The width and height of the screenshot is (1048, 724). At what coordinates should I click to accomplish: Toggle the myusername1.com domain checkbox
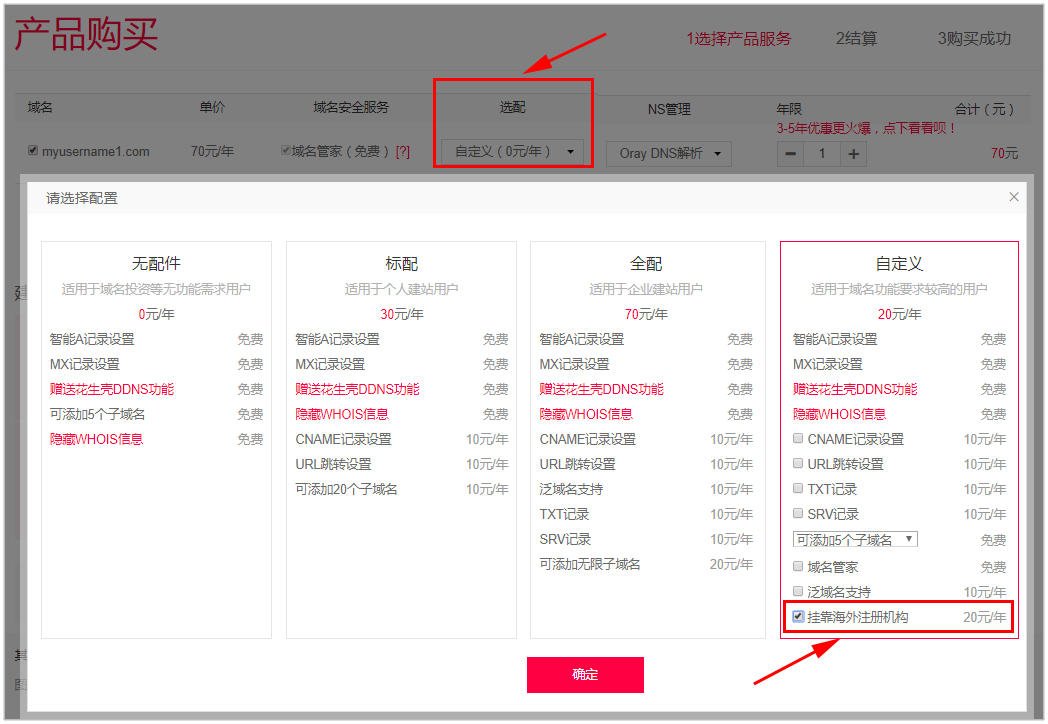pos(34,152)
